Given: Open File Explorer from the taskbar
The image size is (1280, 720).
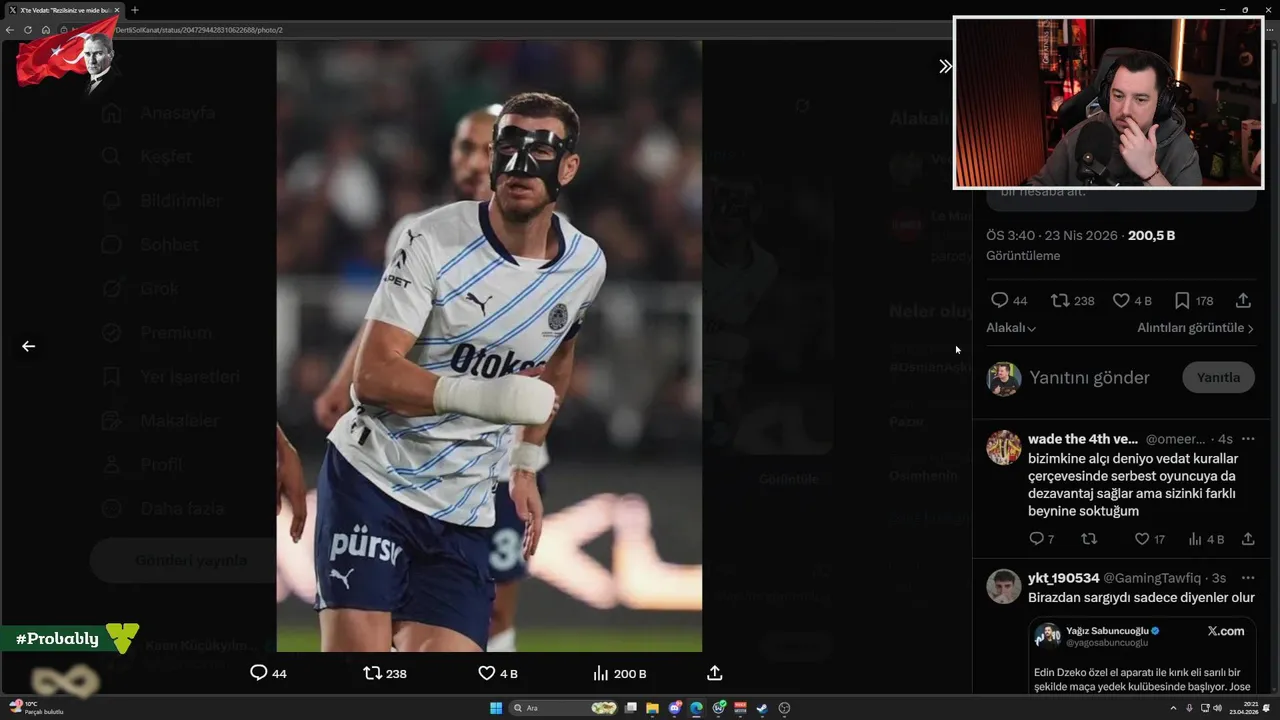Looking at the screenshot, I should [652, 708].
